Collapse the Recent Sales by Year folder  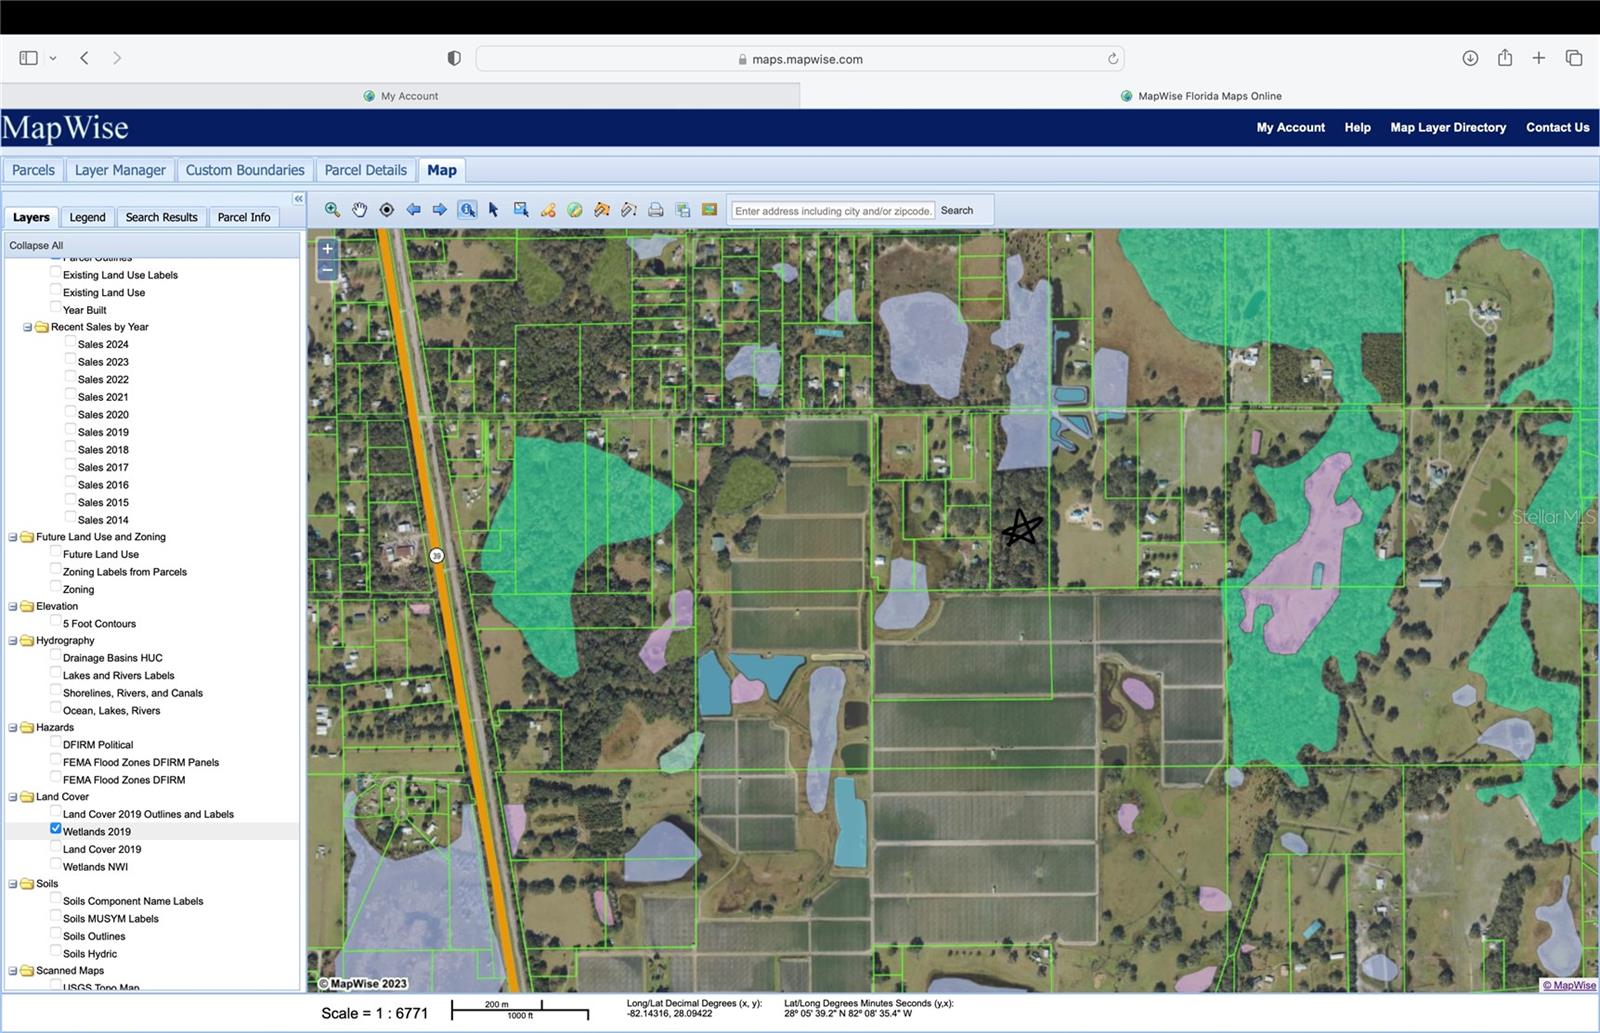[x=28, y=327]
